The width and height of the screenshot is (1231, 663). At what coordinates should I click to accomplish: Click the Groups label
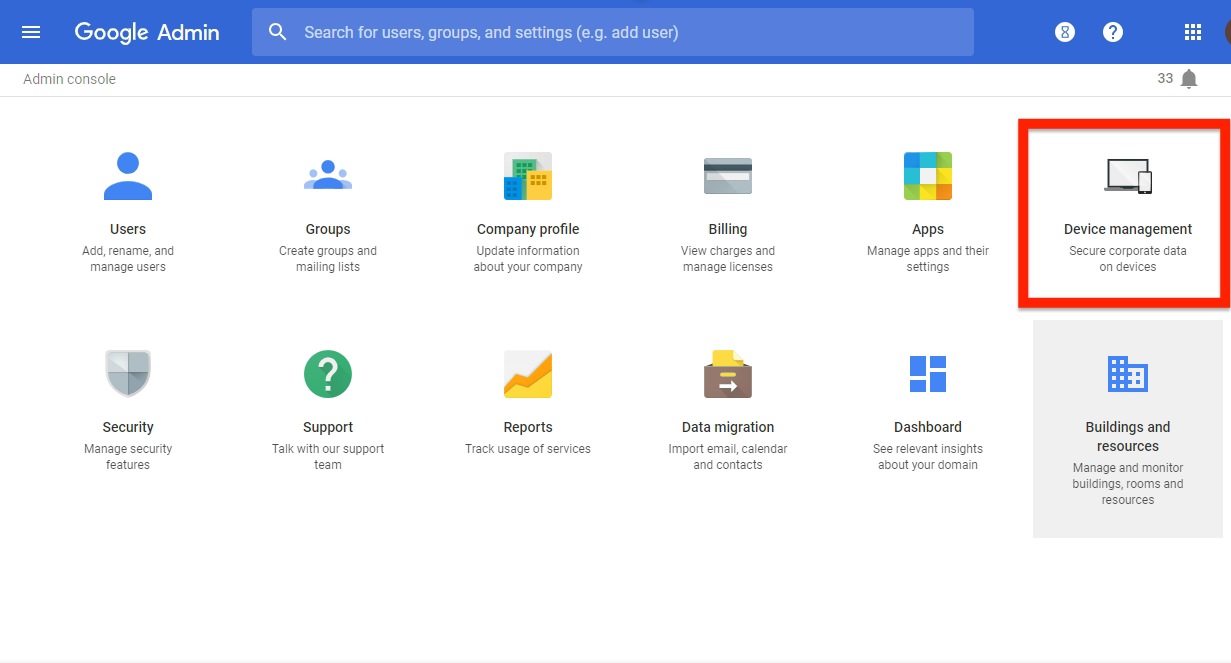(x=328, y=229)
